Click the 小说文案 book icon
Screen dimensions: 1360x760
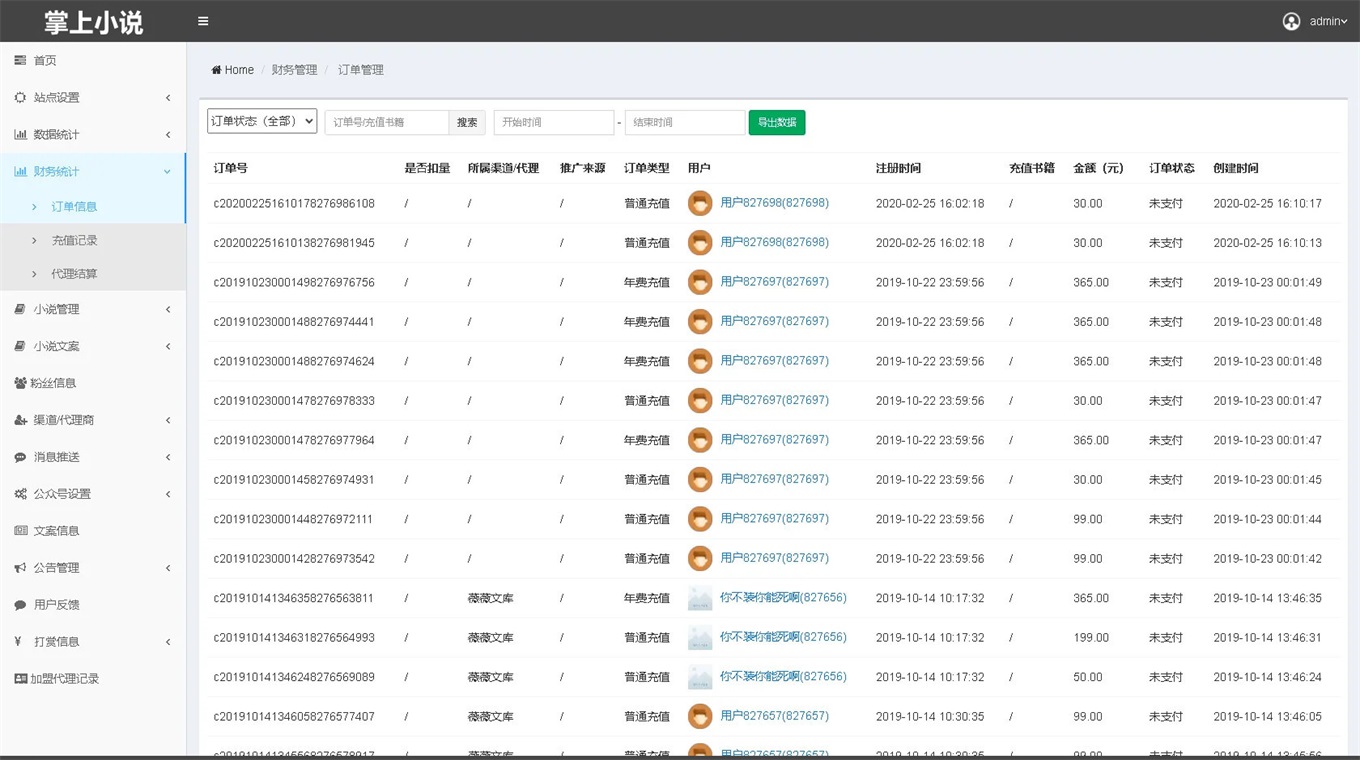pyautogui.click(x=20, y=346)
